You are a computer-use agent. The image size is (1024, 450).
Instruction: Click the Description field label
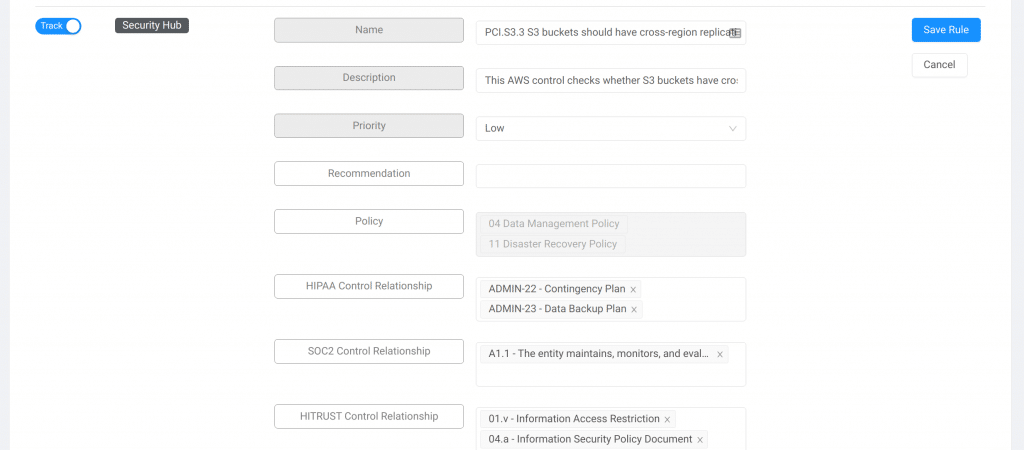click(x=369, y=78)
